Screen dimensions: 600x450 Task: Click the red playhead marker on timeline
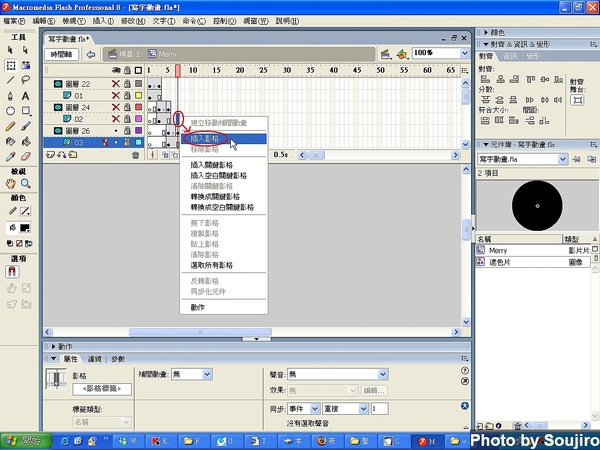(178, 70)
